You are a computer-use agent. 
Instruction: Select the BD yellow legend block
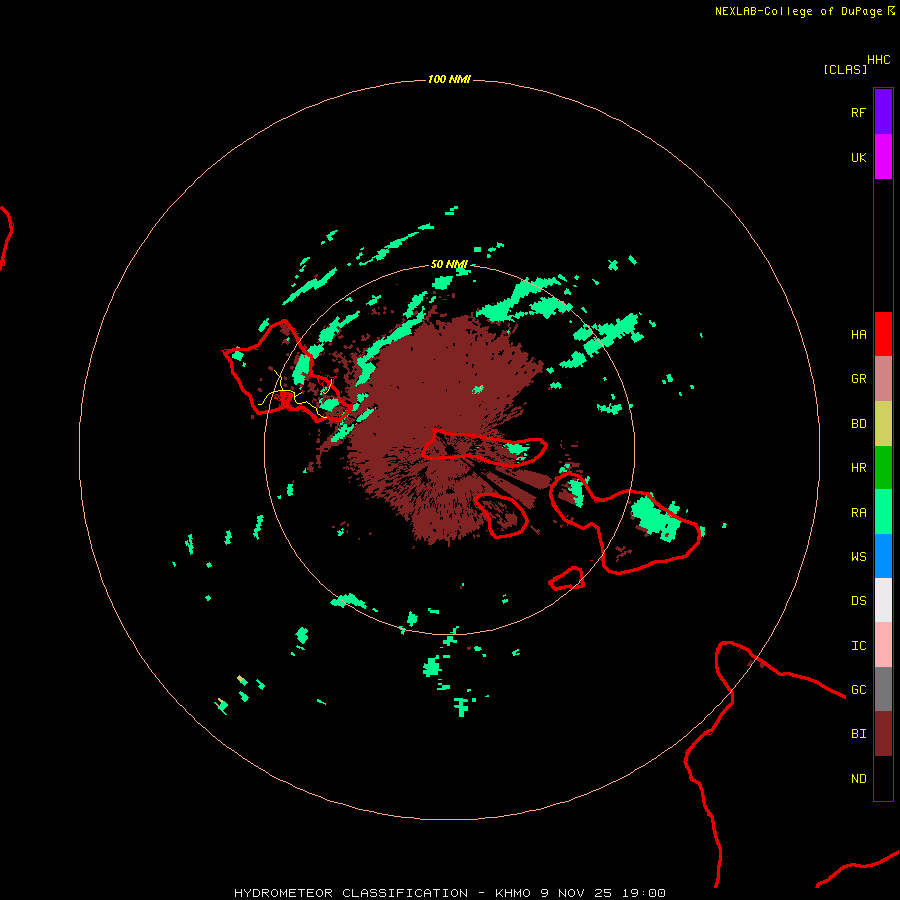883,424
